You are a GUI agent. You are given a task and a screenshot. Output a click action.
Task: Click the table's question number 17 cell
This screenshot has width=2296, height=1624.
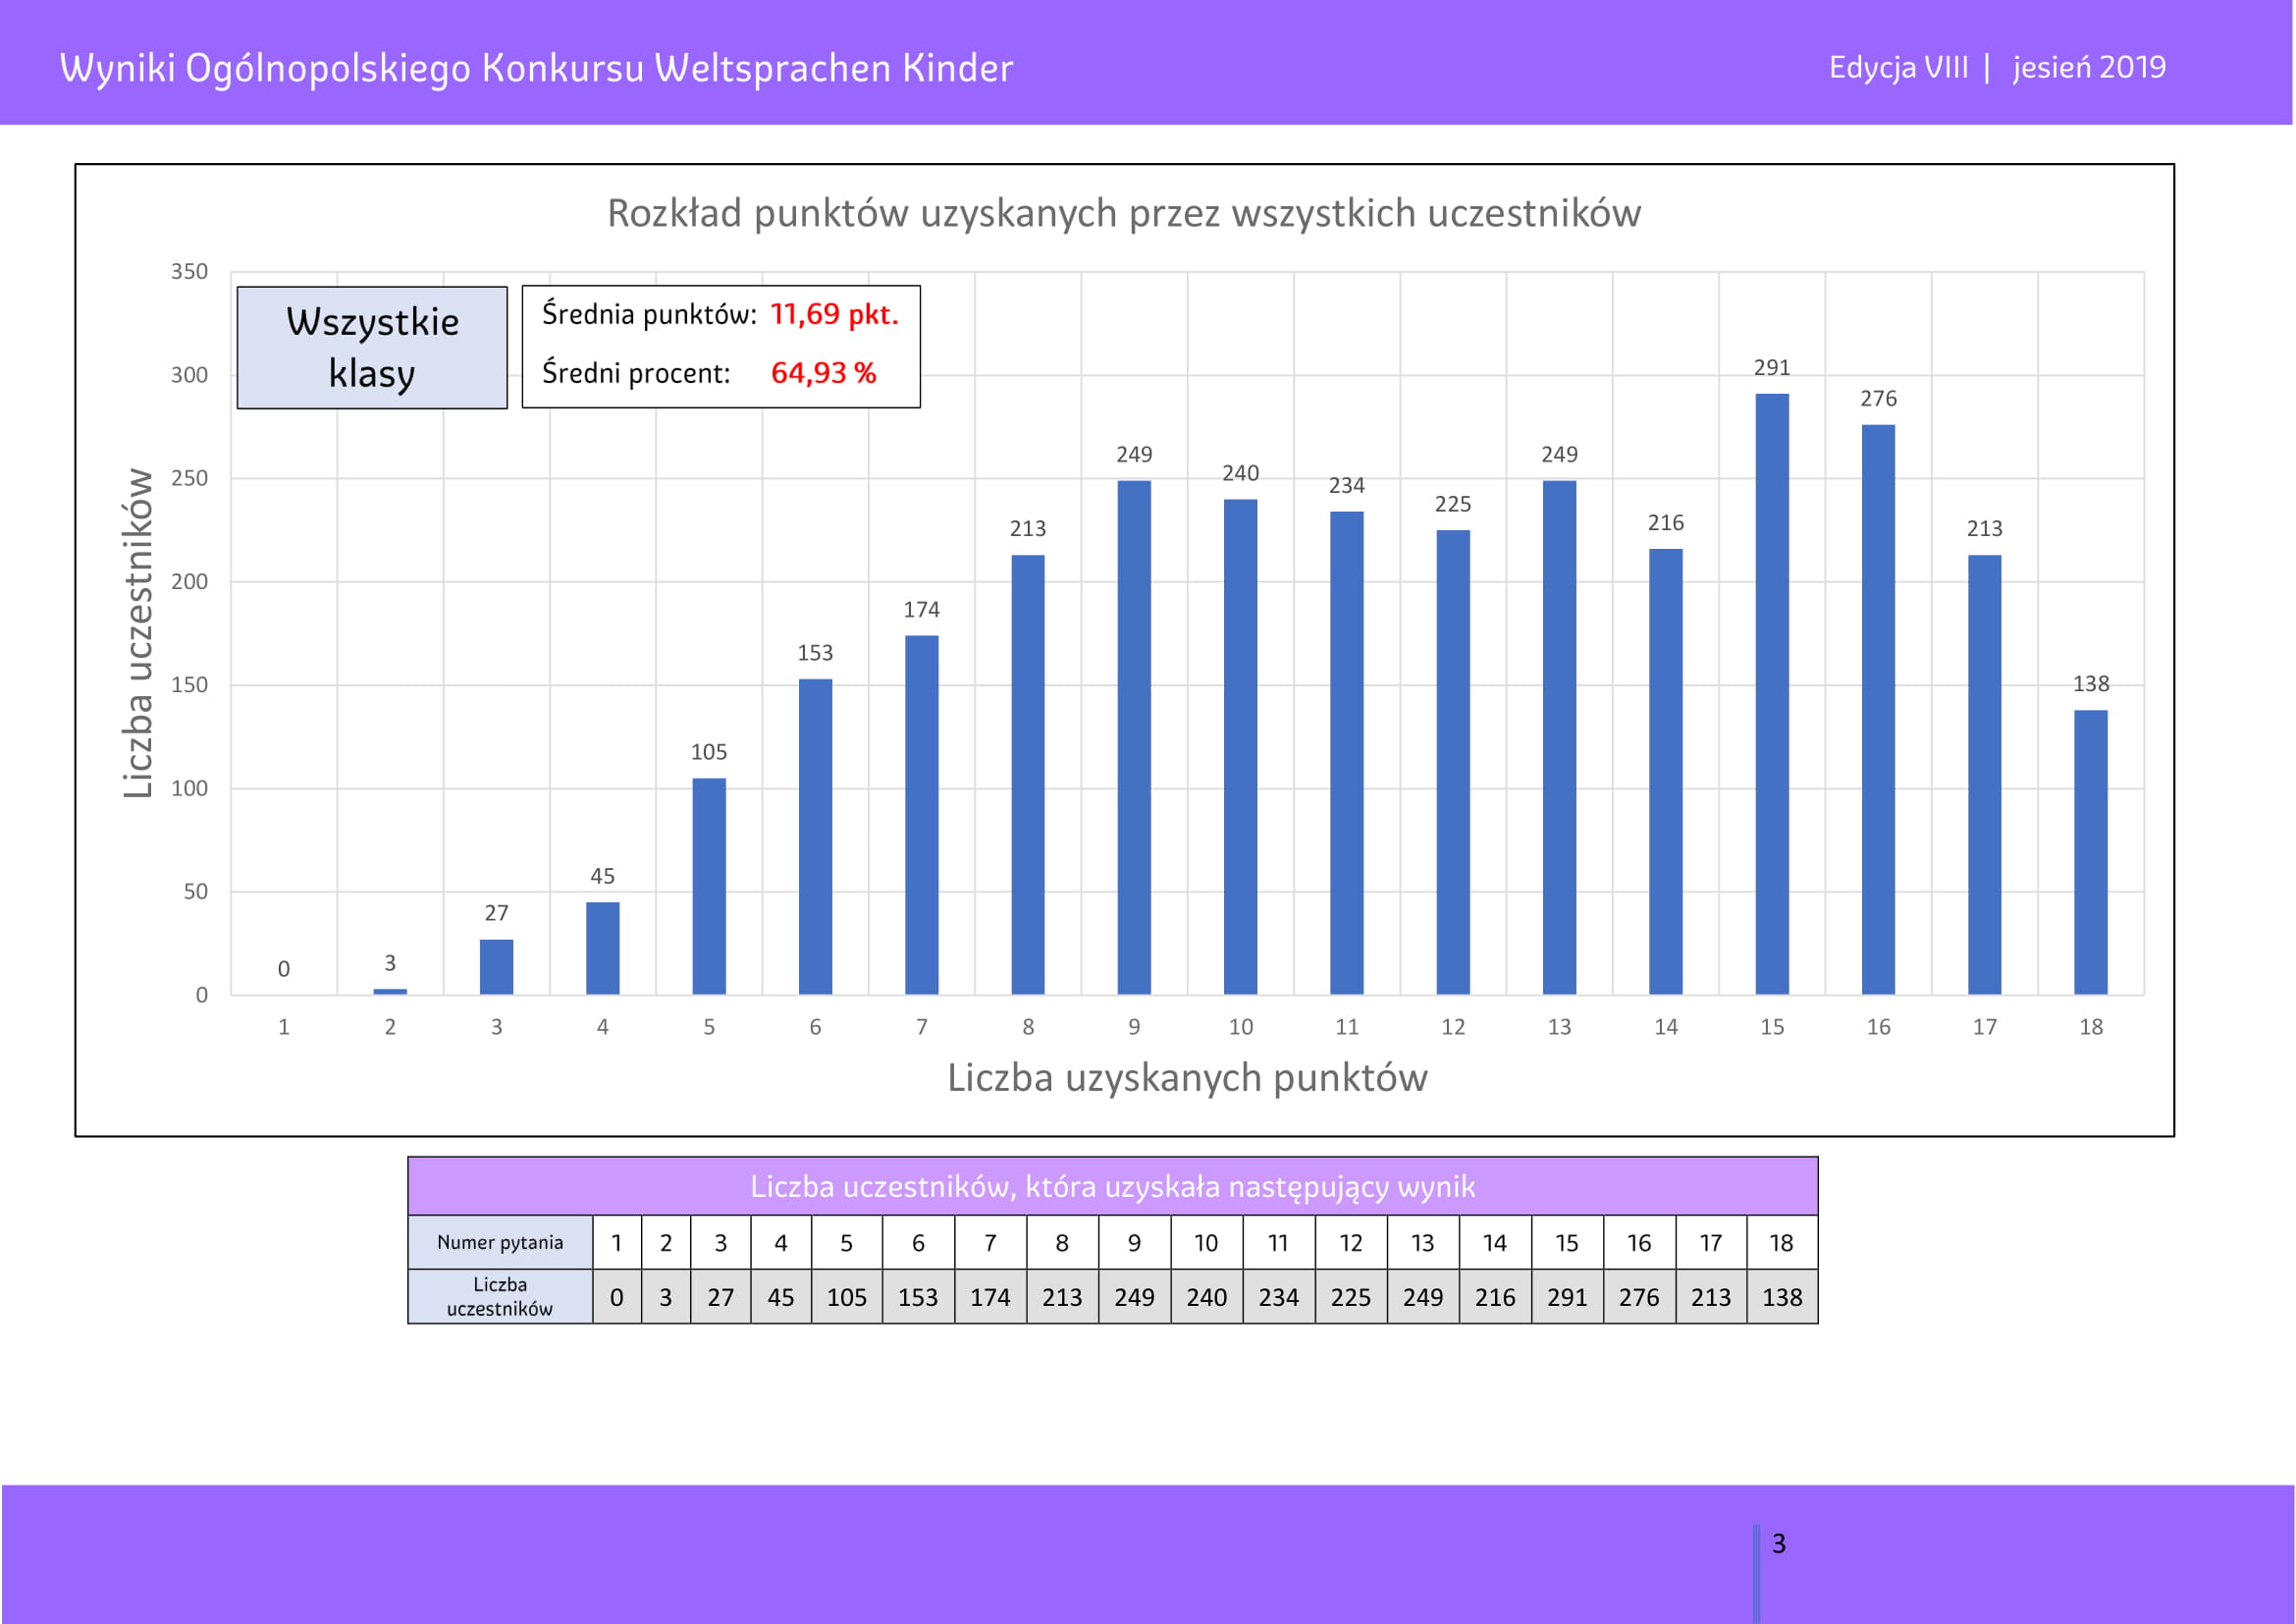coord(1711,1242)
